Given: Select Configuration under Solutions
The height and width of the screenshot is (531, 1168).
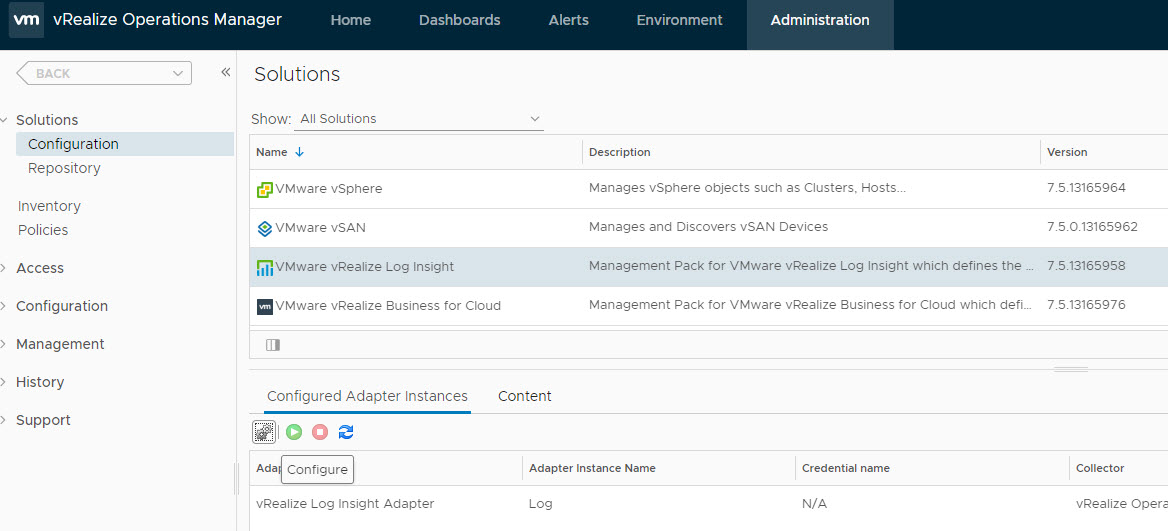Looking at the screenshot, I should point(124,144).
